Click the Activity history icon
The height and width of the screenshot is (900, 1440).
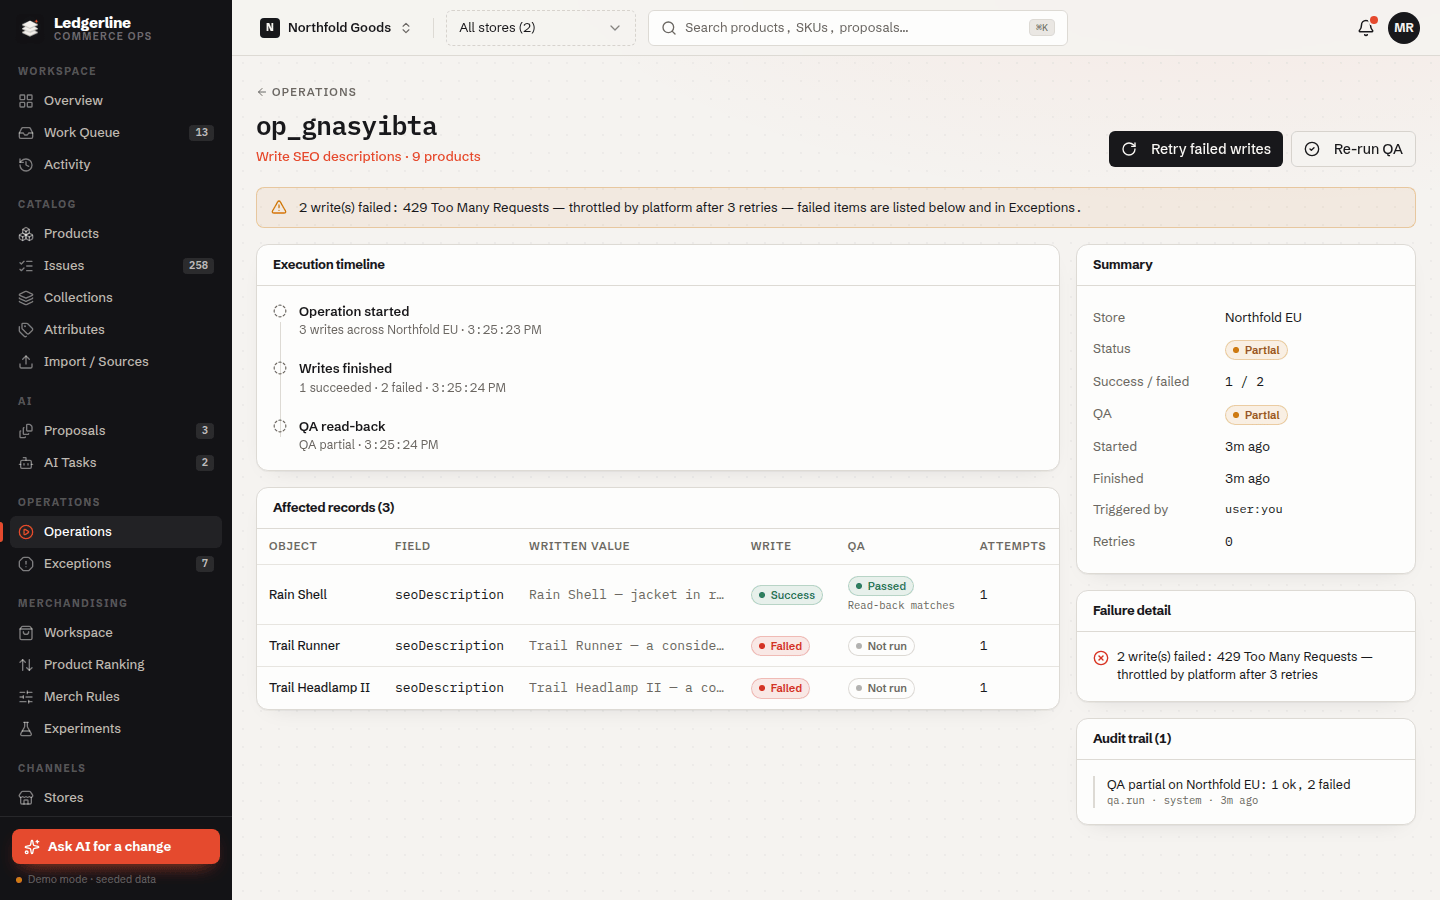(26, 165)
